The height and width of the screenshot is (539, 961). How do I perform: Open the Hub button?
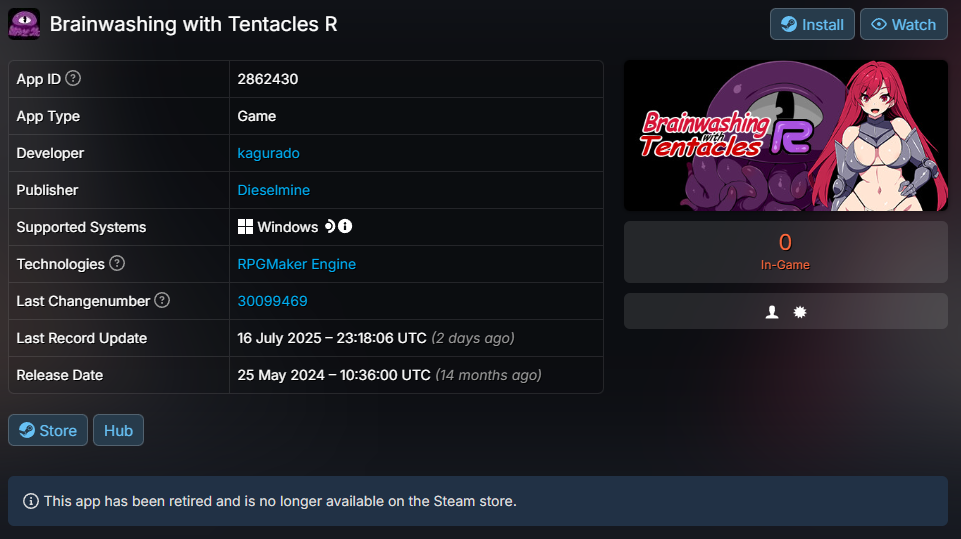pos(118,430)
